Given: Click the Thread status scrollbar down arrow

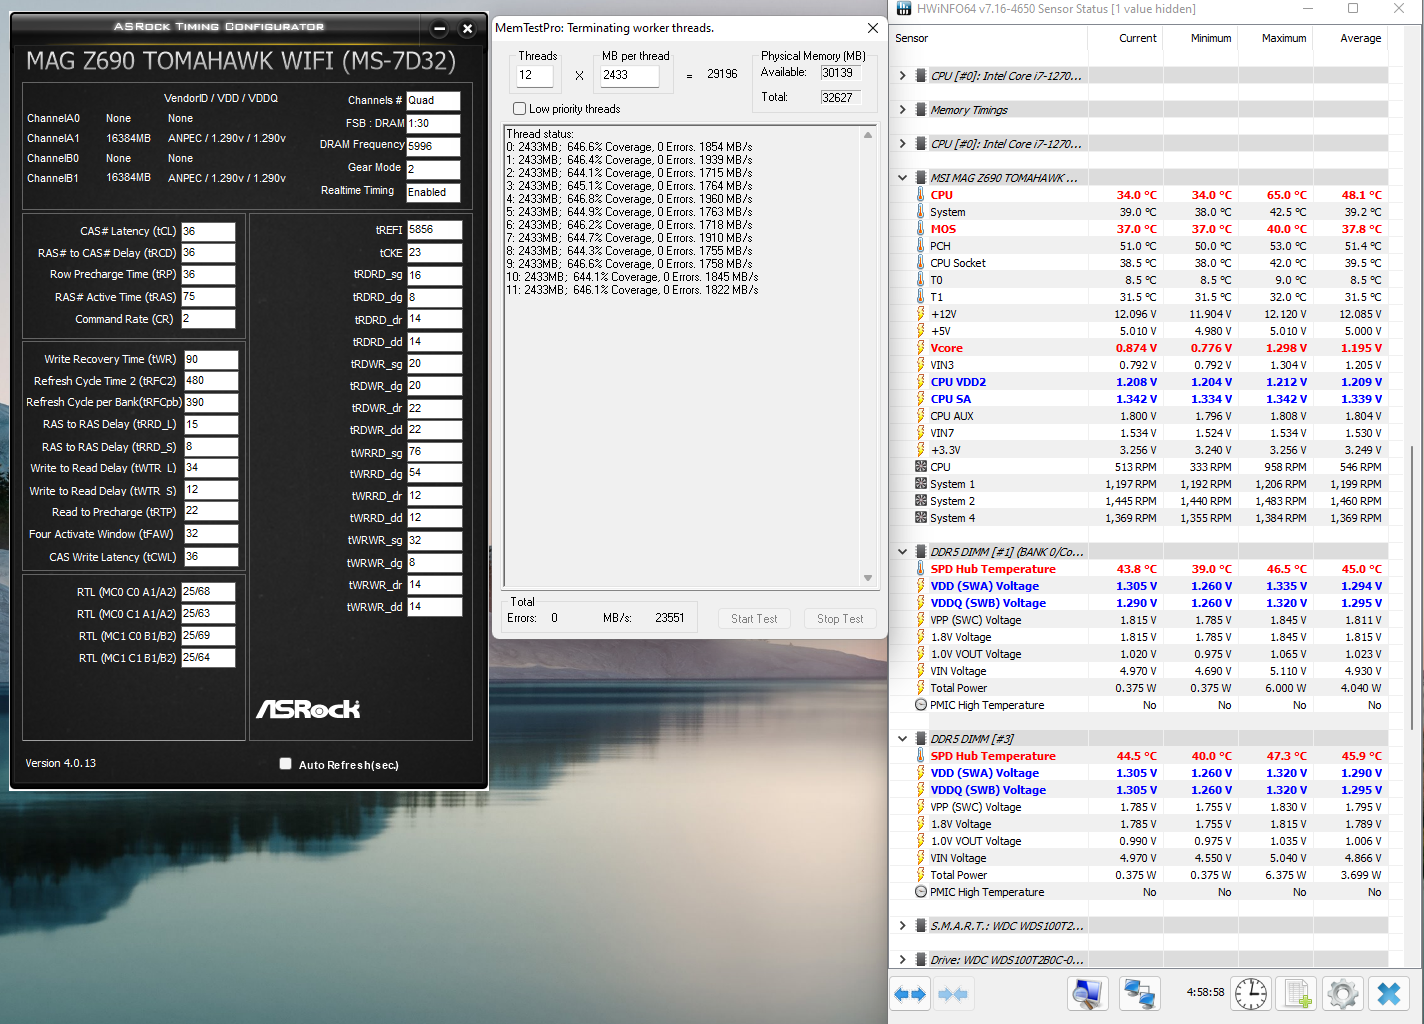Looking at the screenshot, I should tap(868, 578).
